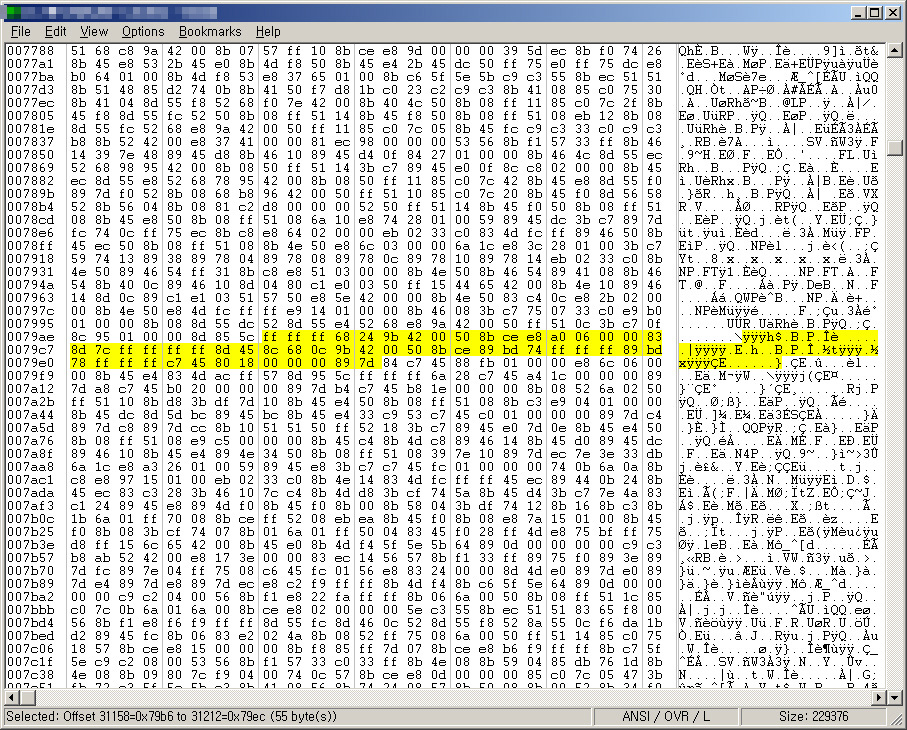Click horizontal scrollbar left arrow

[x=11, y=697]
